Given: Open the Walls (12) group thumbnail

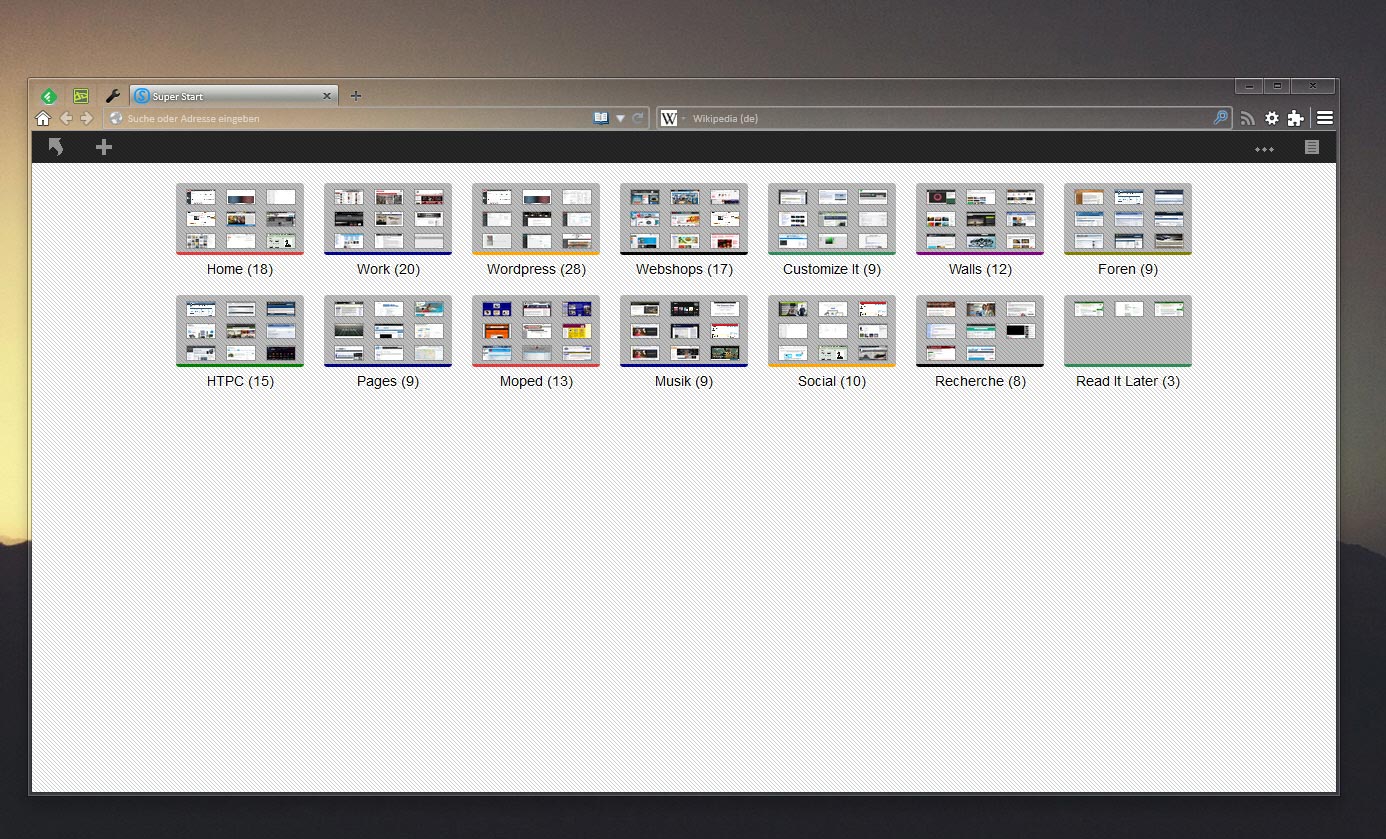Looking at the screenshot, I should pyautogui.click(x=980, y=218).
